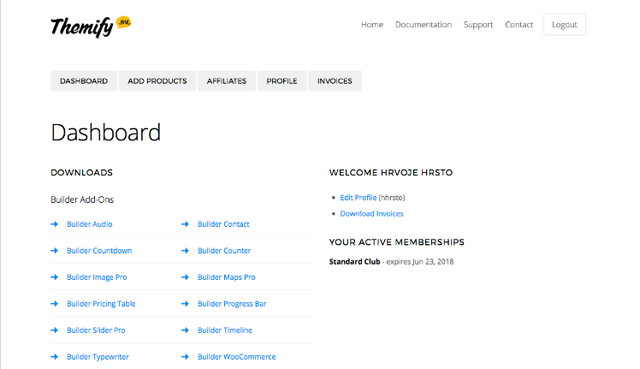Click arrow icon beside Builder Counter
The height and width of the screenshot is (369, 640).
pyautogui.click(x=185, y=251)
